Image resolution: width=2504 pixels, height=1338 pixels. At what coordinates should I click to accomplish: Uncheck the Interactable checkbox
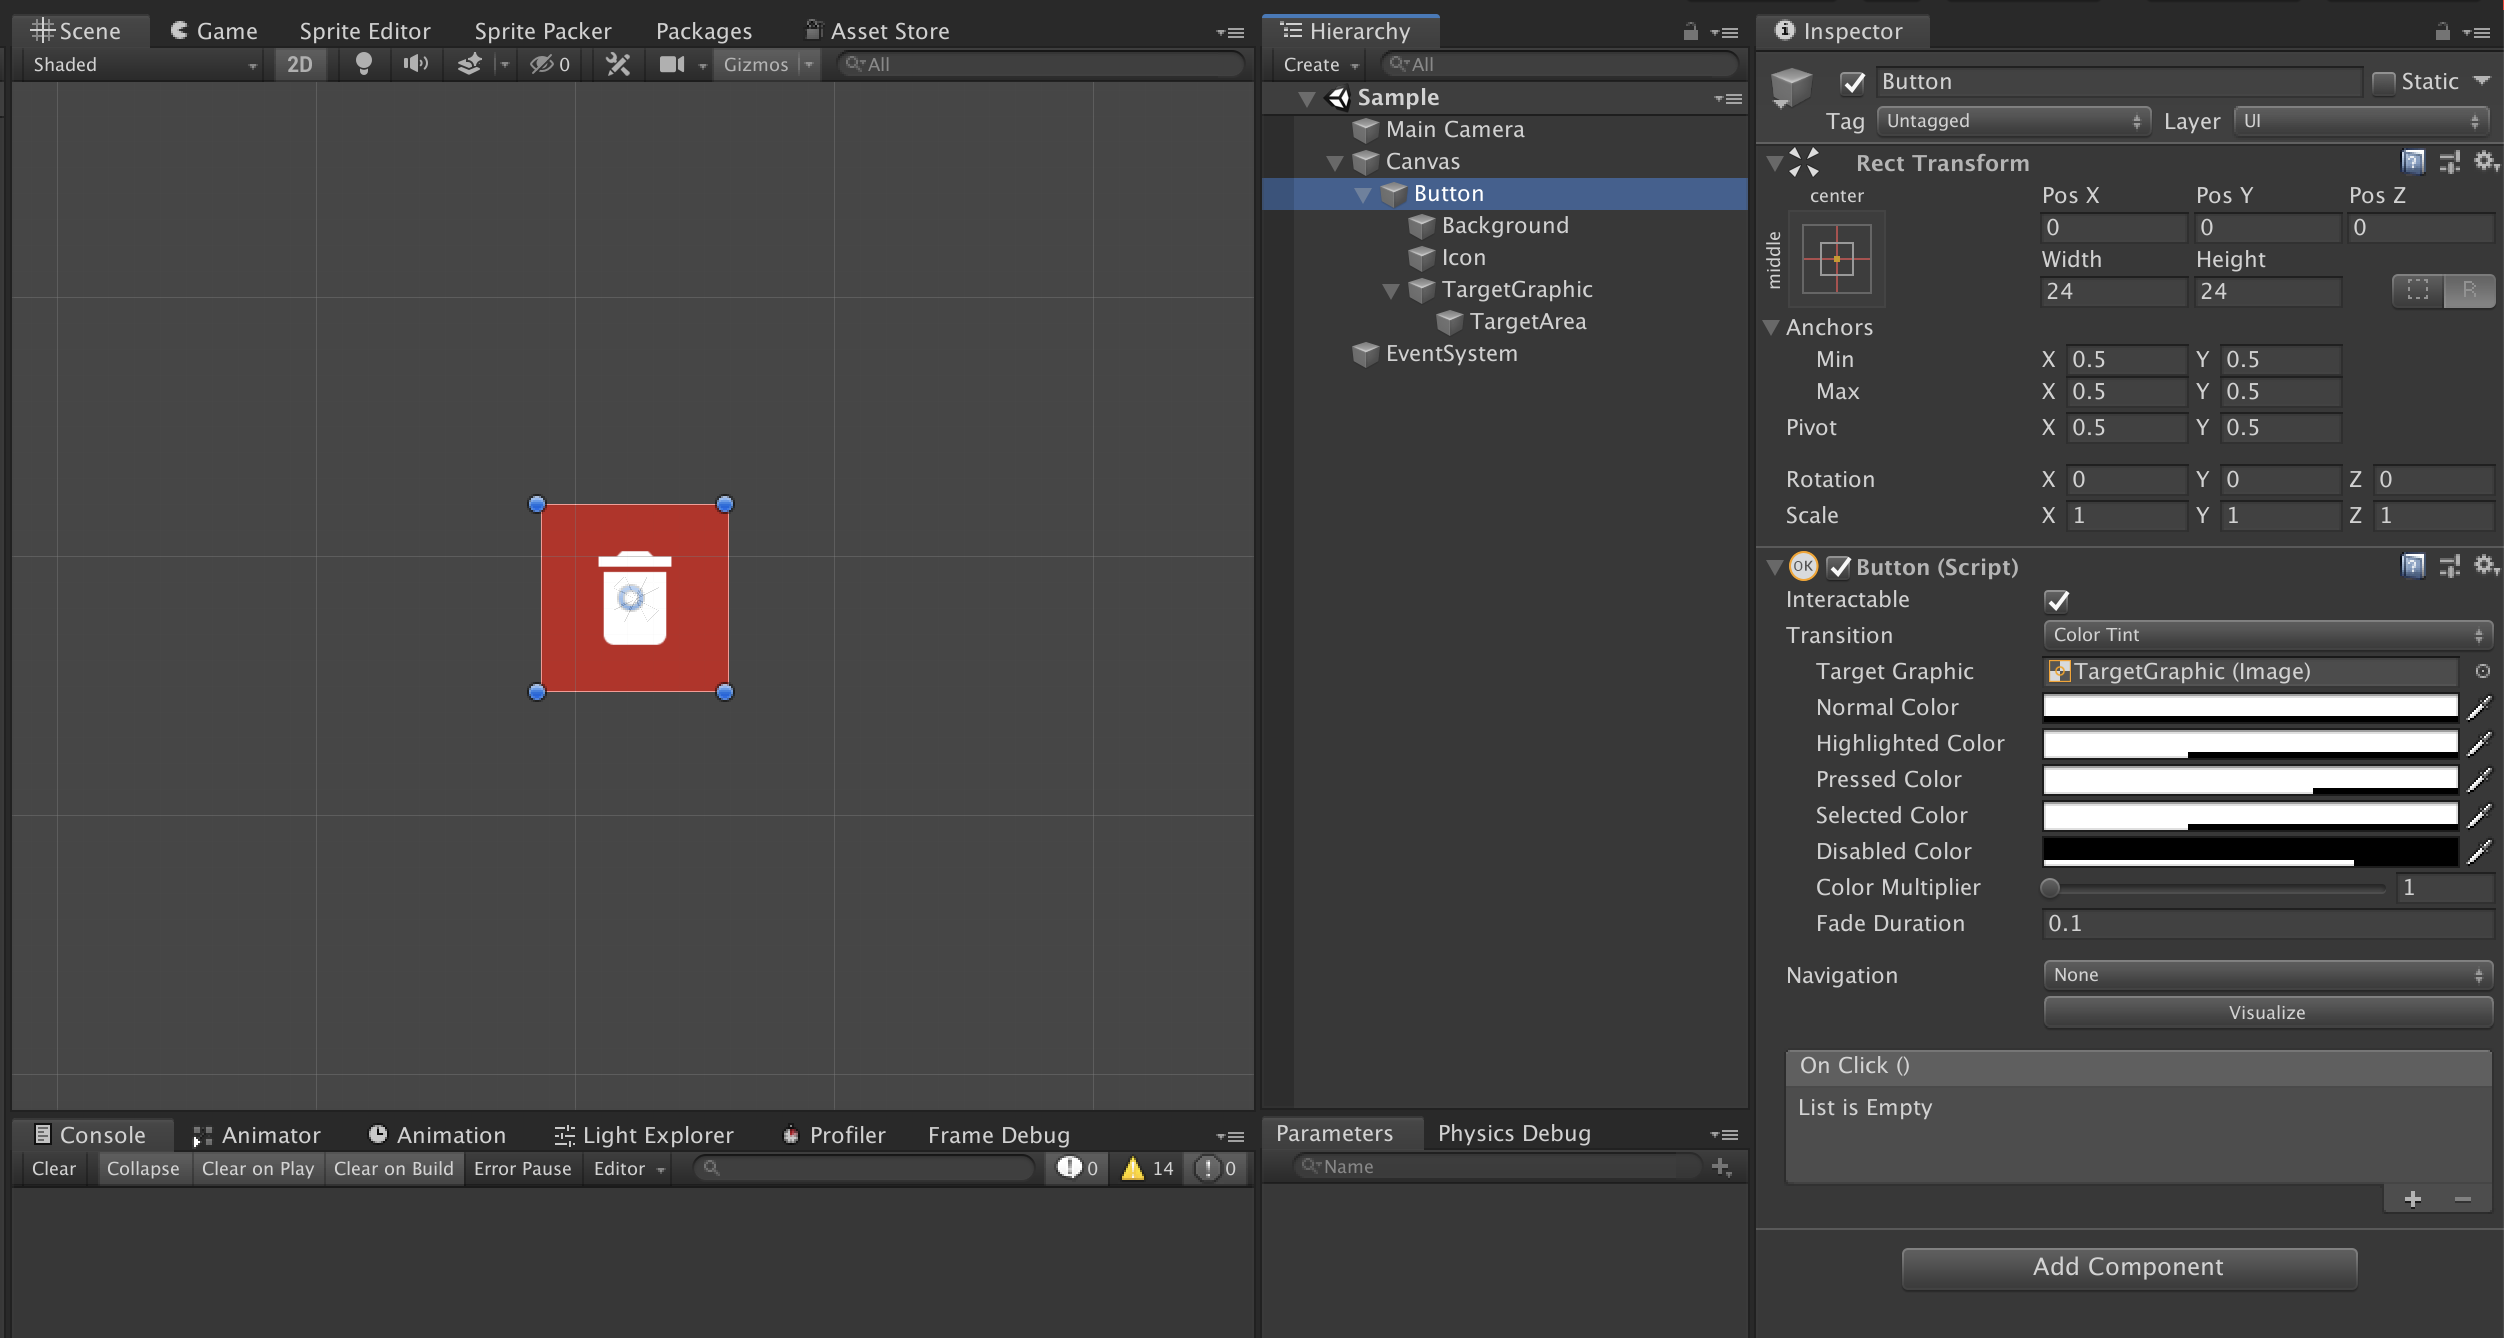tap(2057, 600)
